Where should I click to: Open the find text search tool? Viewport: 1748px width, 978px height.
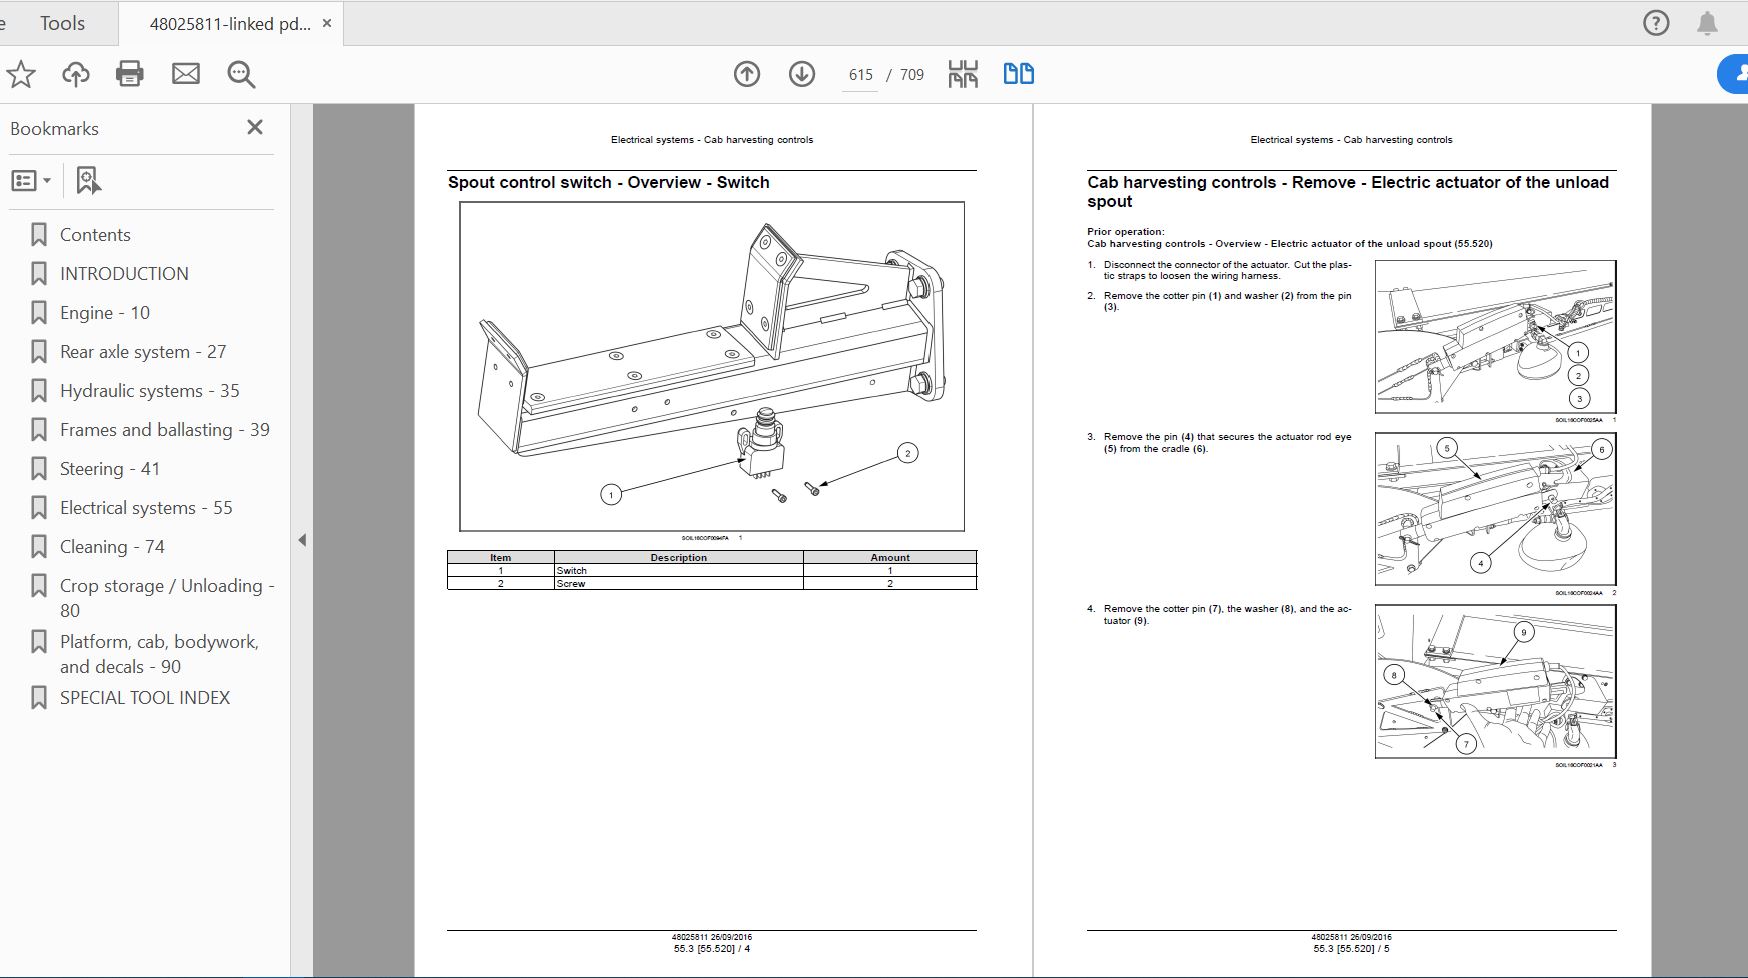point(241,74)
